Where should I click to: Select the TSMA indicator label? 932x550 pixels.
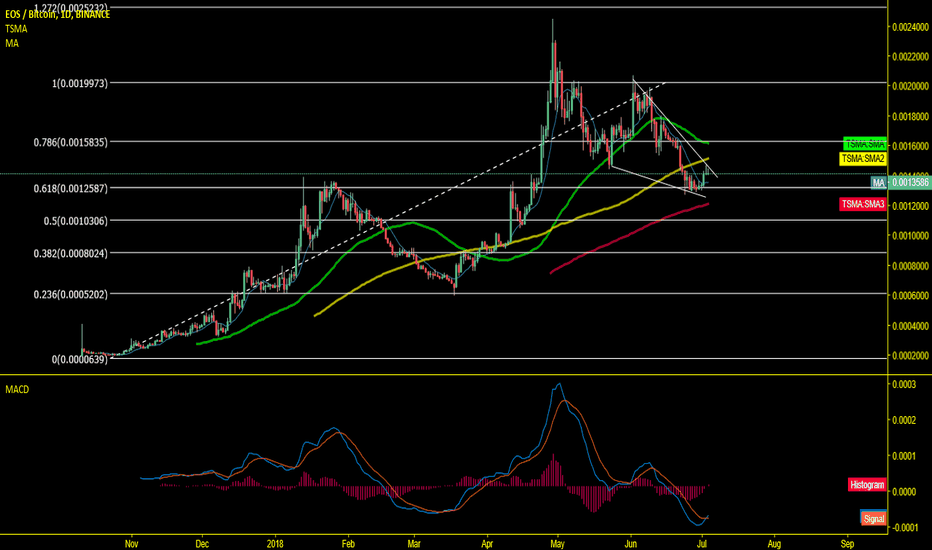click(16, 29)
